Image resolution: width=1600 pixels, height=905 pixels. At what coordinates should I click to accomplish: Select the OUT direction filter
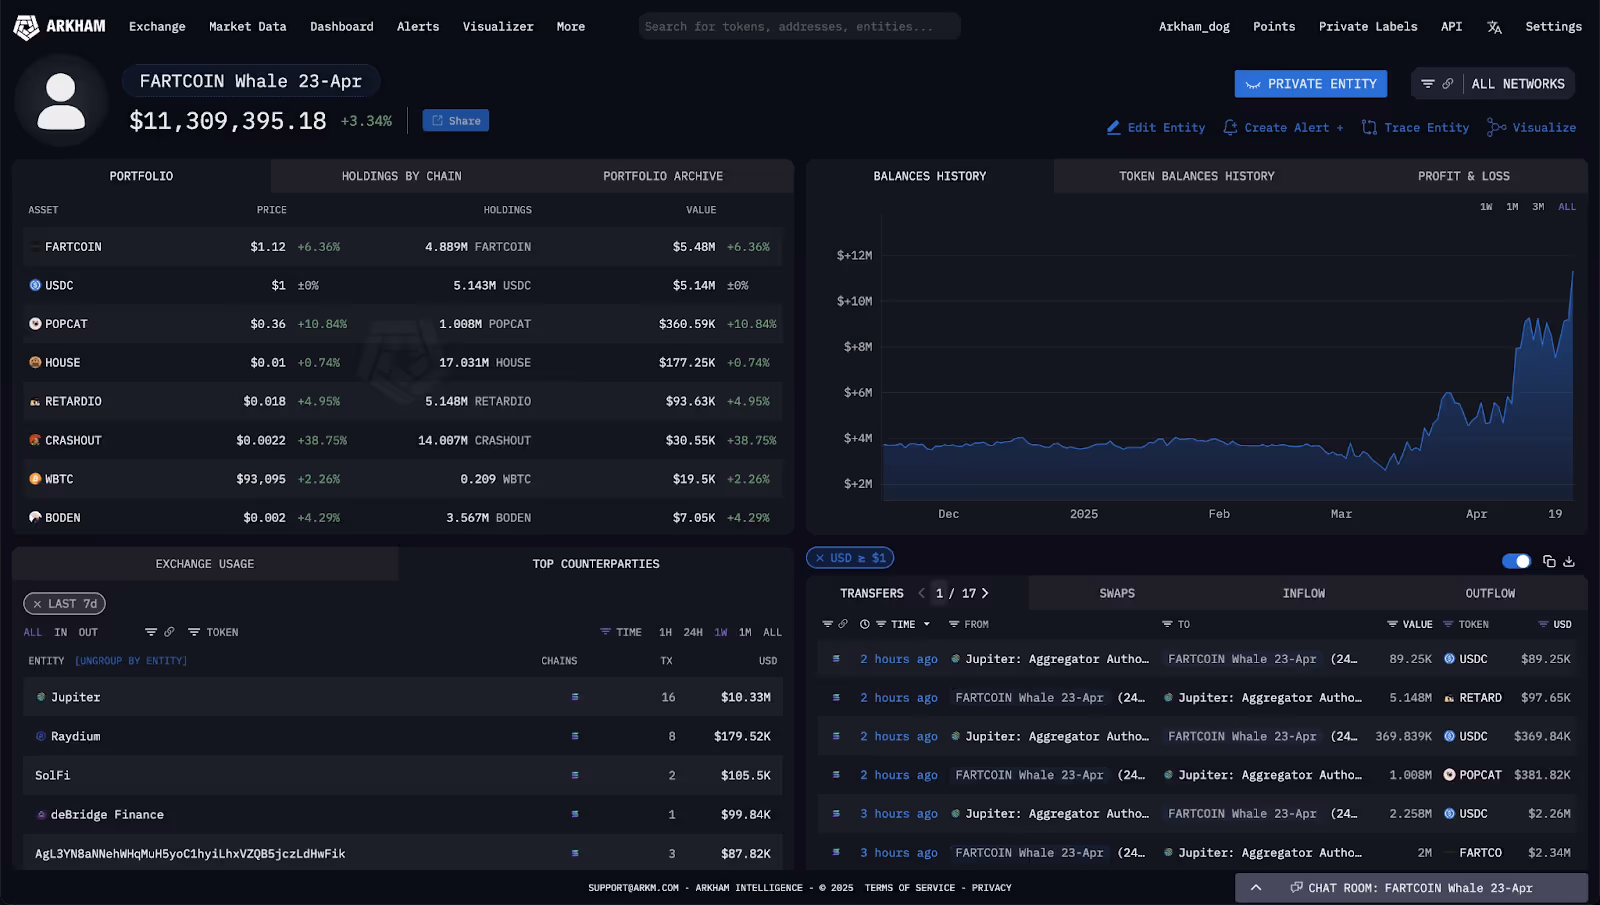point(88,632)
